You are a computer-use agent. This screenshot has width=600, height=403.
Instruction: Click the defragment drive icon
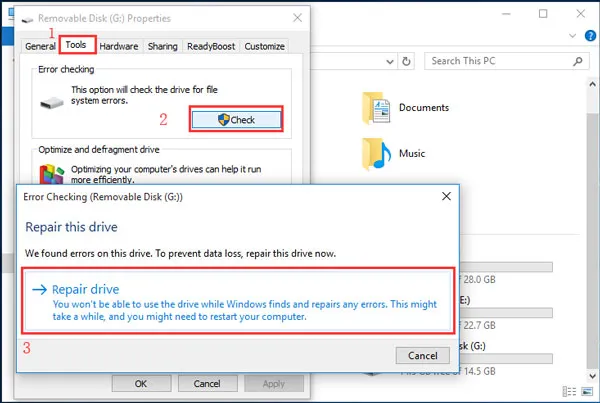[x=51, y=174]
